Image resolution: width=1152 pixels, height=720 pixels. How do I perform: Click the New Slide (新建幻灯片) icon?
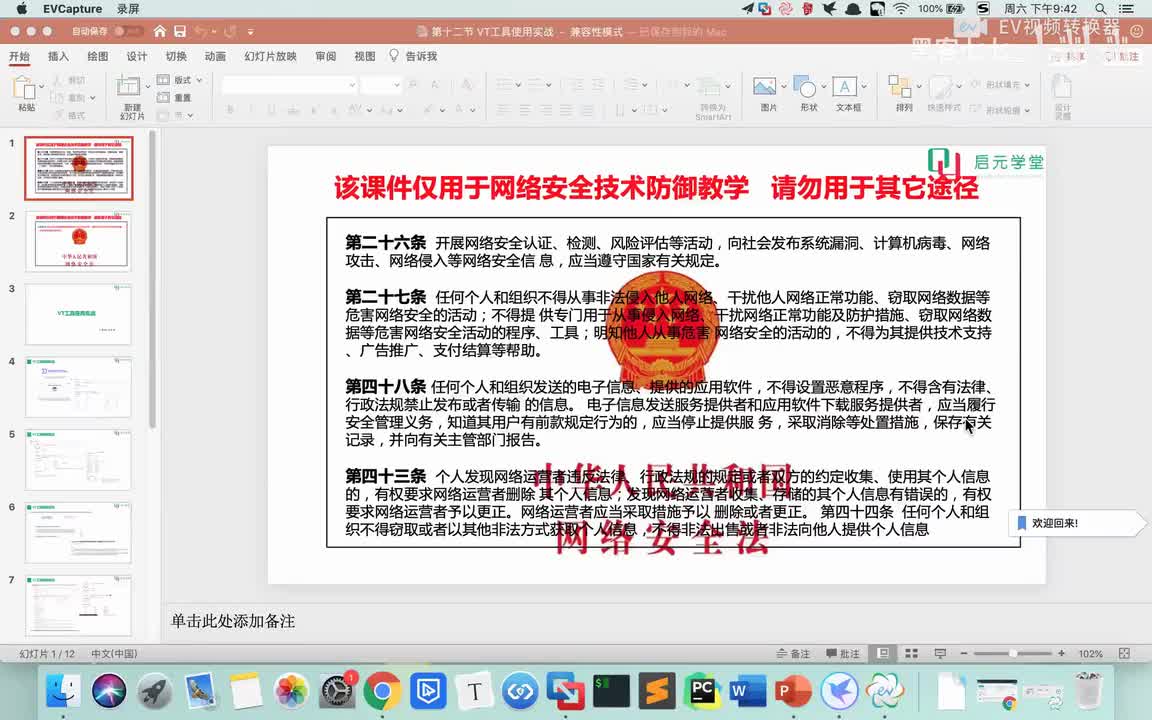click(x=129, y=87)
